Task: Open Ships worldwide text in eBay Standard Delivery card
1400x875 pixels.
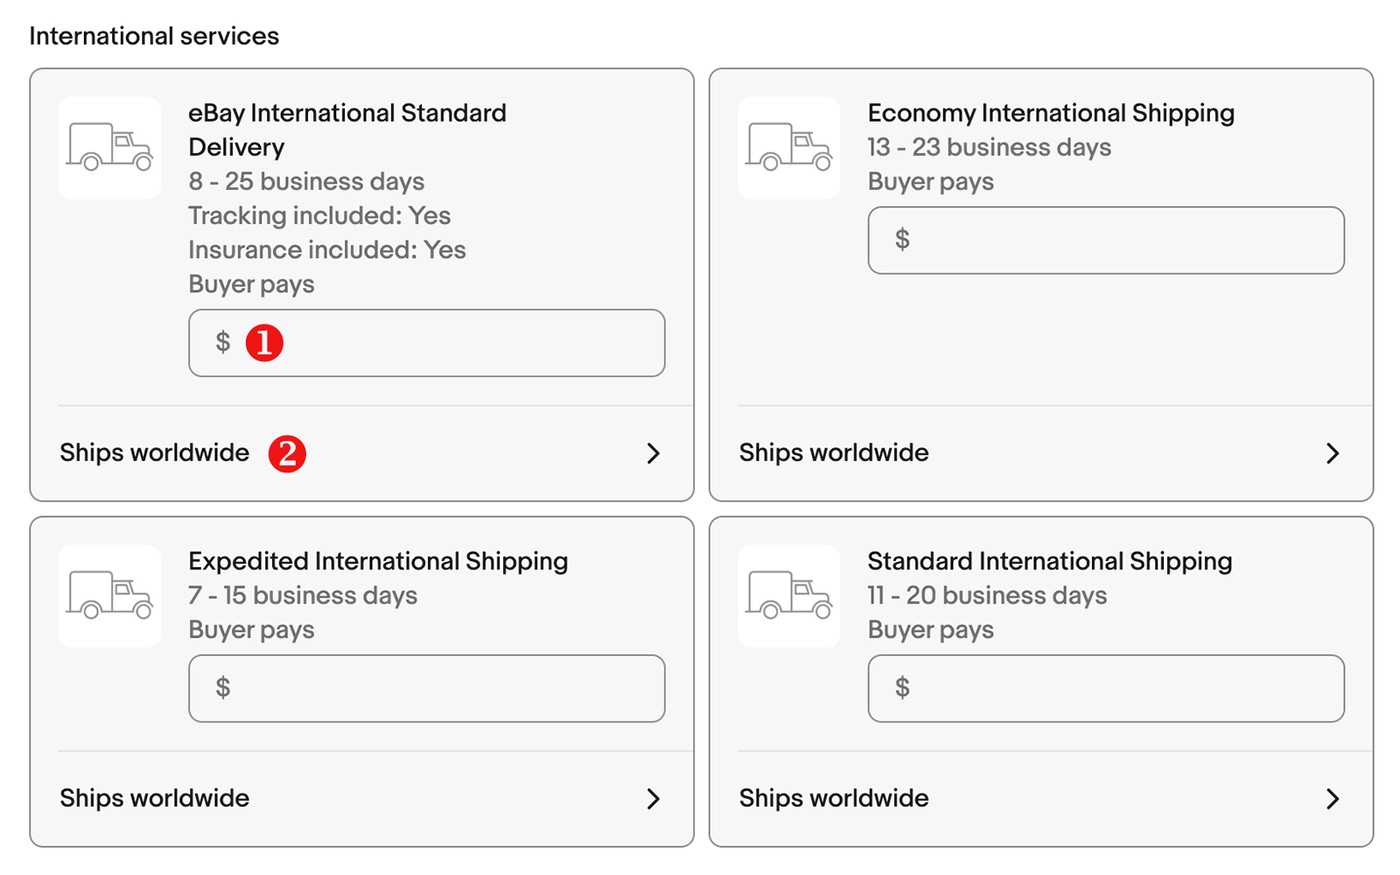Action: (x=155, y=453)
